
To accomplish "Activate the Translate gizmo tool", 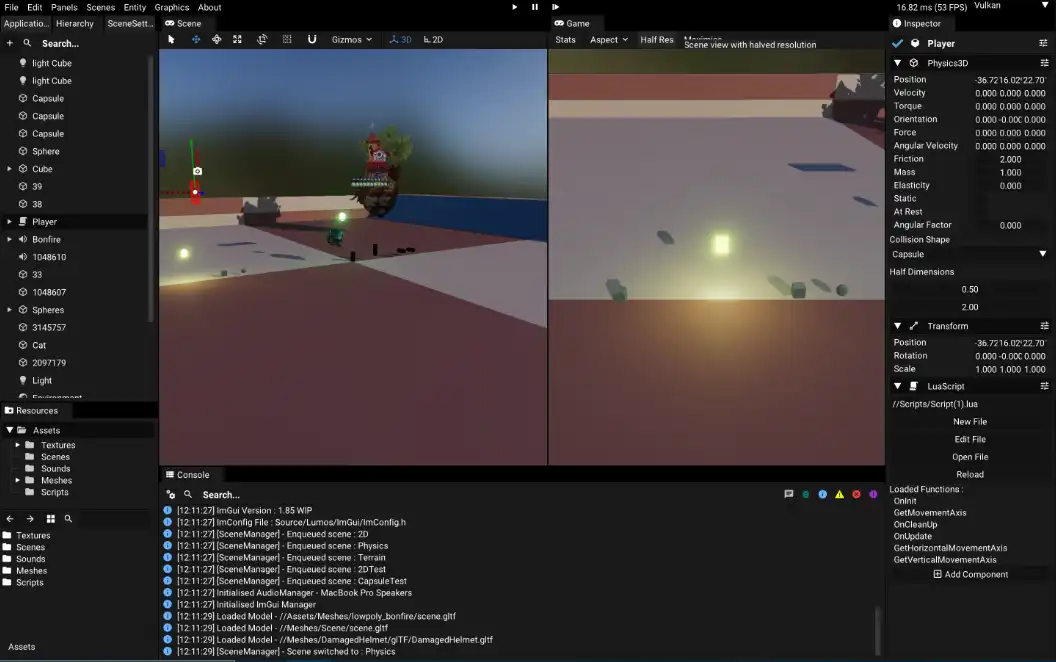I will tap(196, 40).
